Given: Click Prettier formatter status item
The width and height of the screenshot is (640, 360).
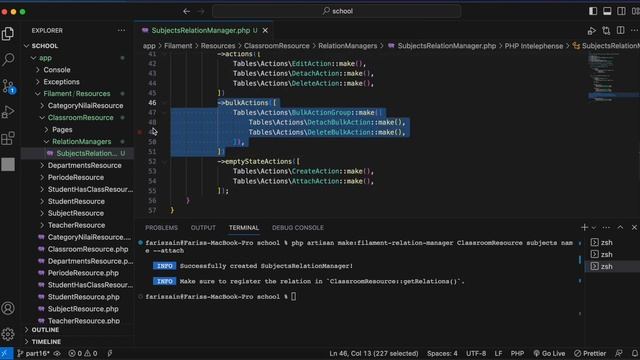Looking at the screenshot, I should (x=590, y=353).
